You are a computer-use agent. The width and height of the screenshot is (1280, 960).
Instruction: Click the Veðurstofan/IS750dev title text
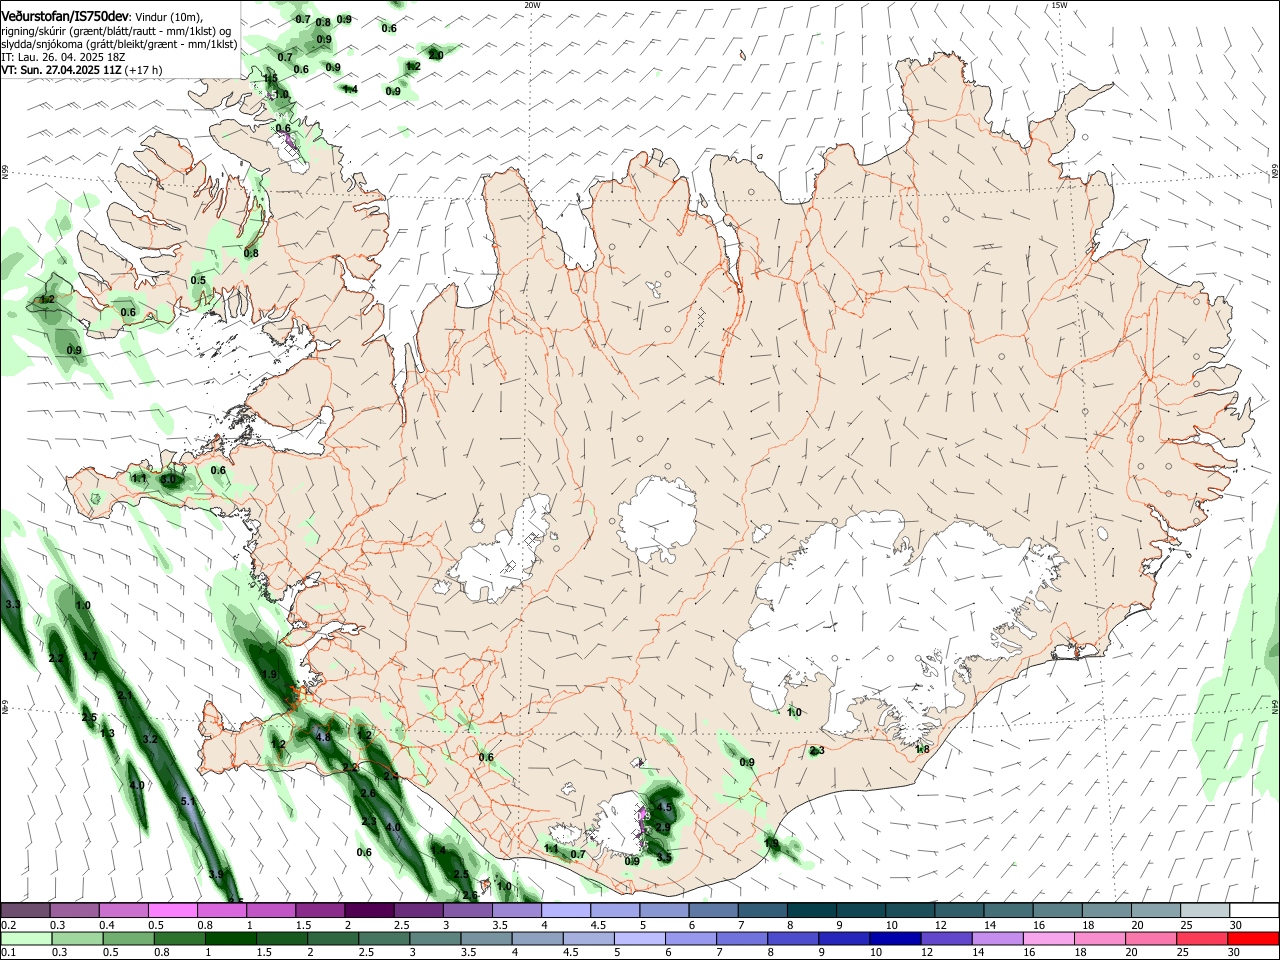tap(65, 17)
